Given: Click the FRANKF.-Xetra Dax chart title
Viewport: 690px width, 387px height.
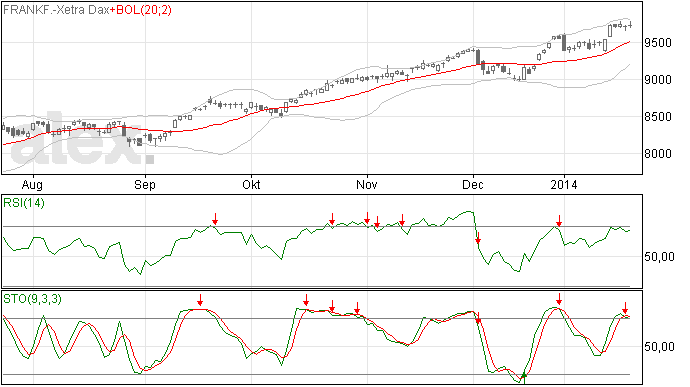Looking at the screenshot, I should click(56, 10).
